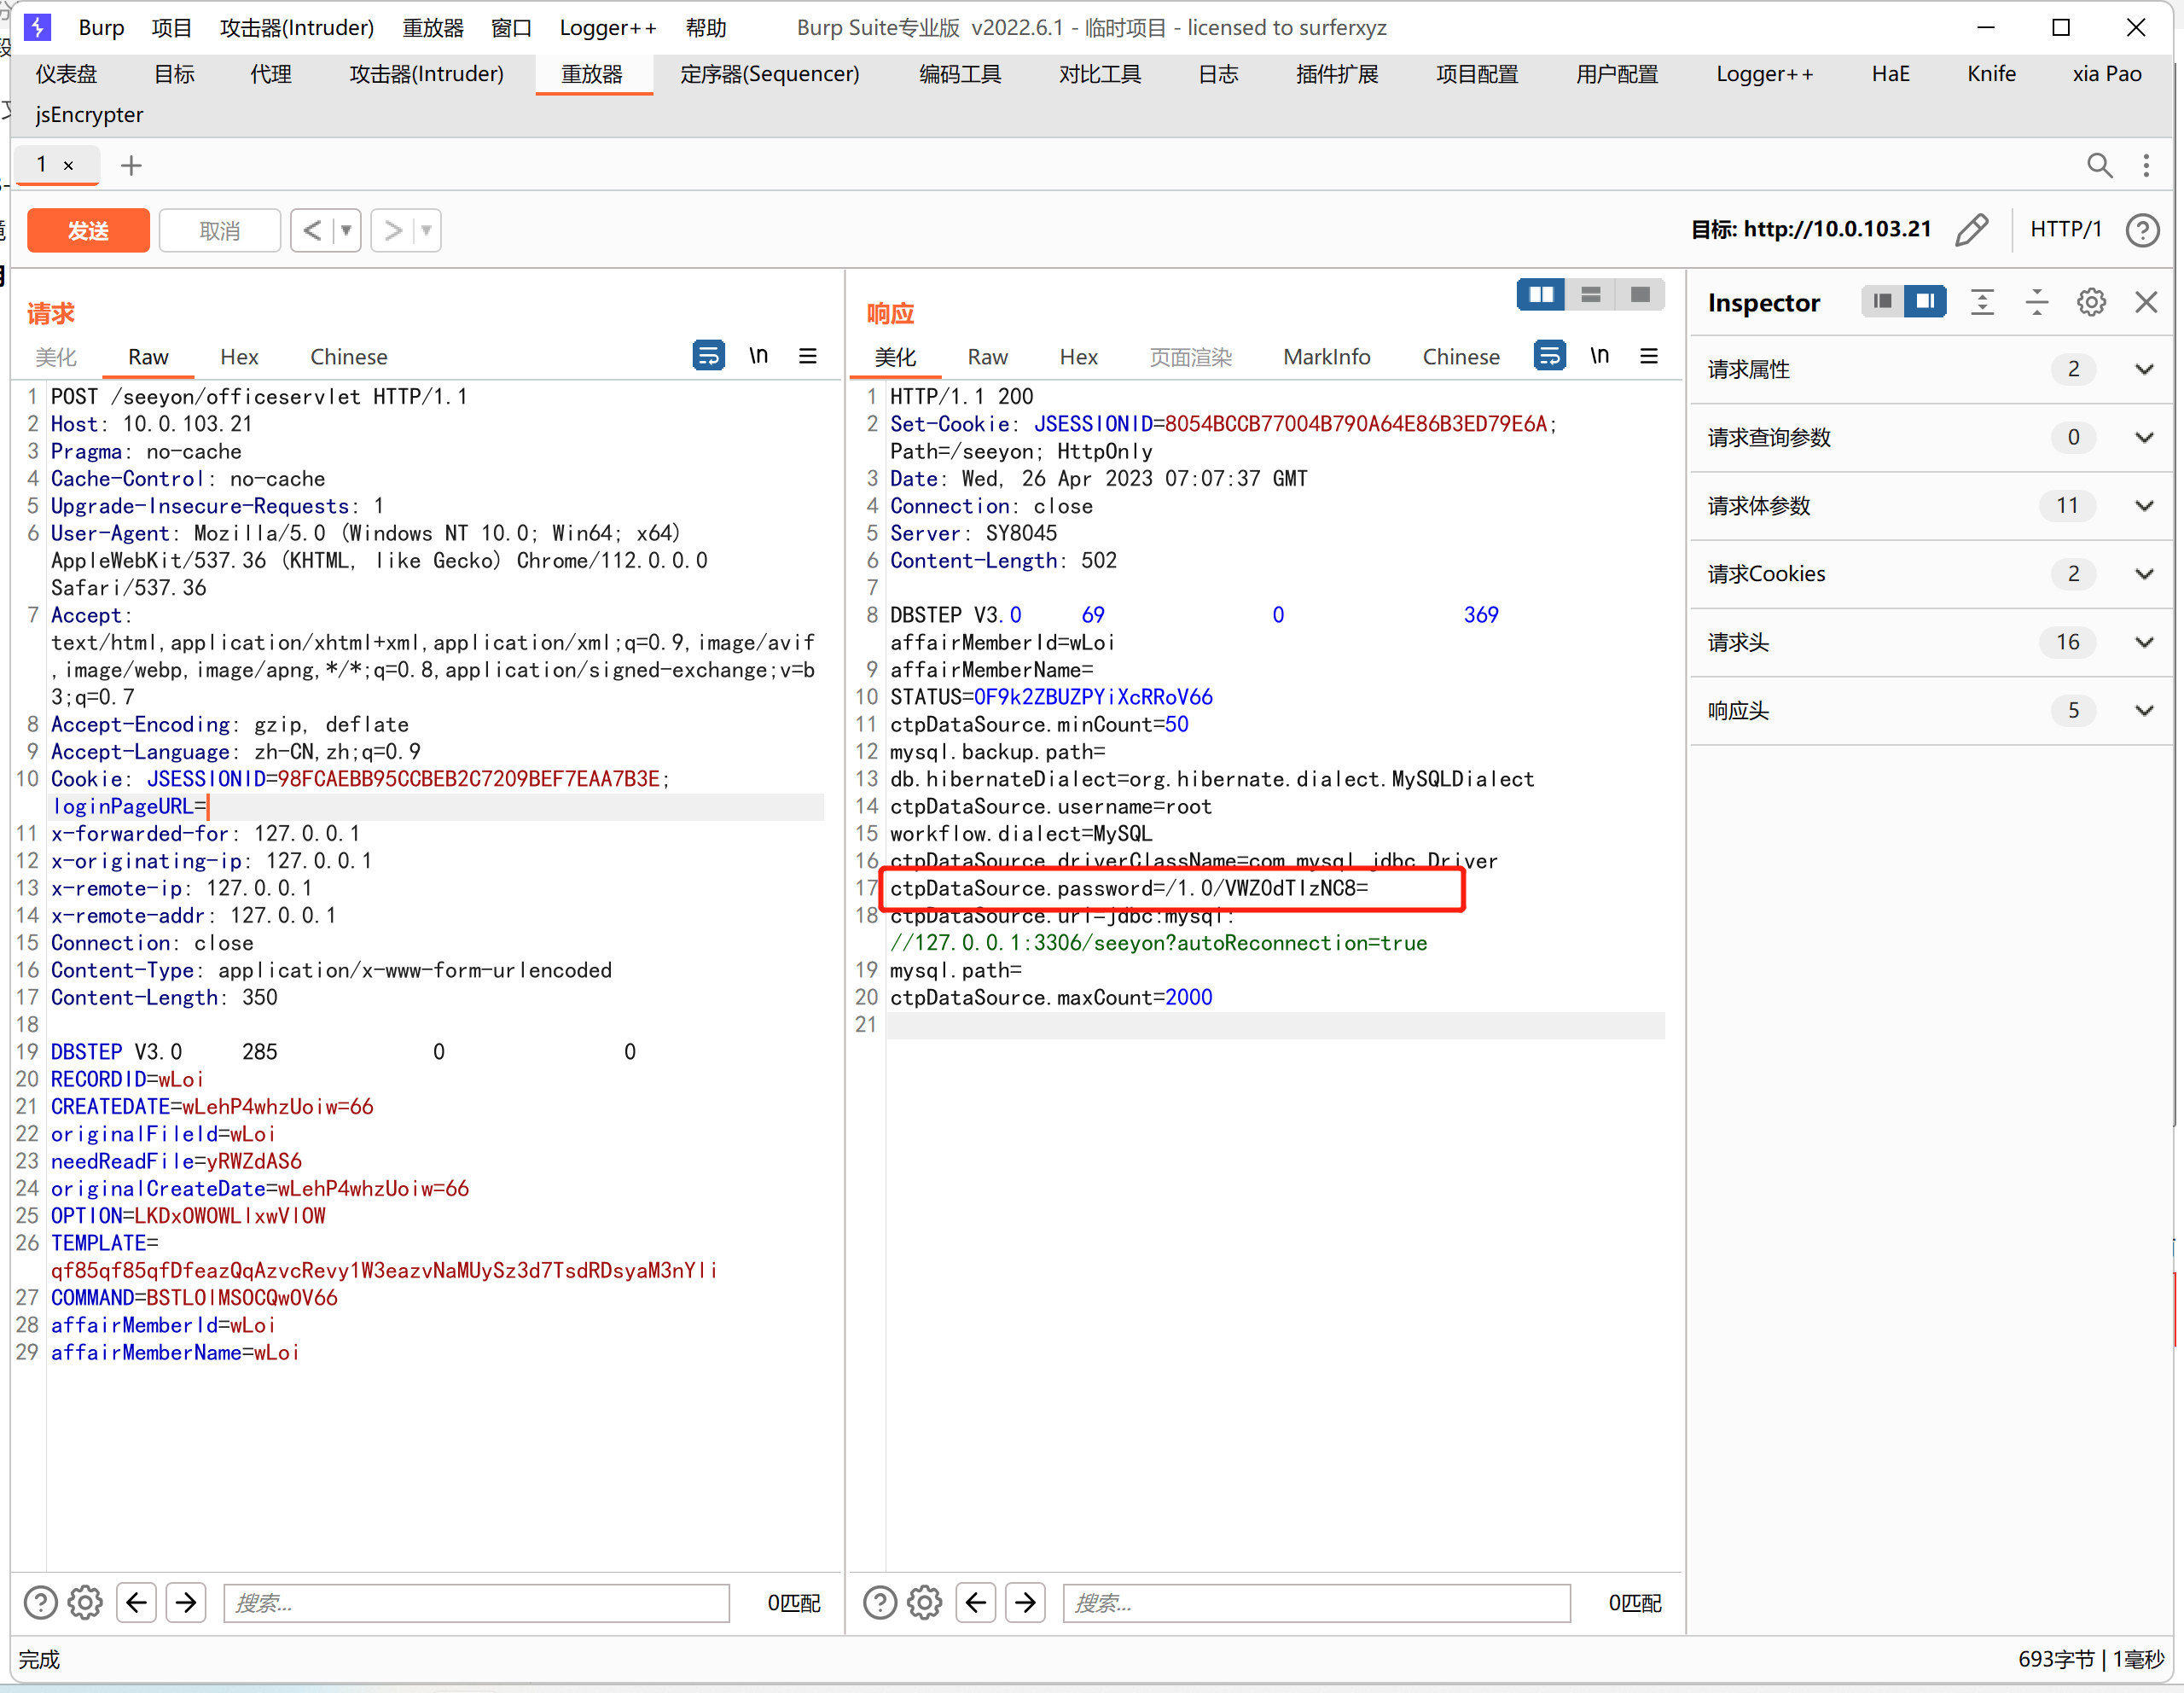Toggle word wrap in response pane
The width and height of the screenshot is (2184, 1693).
(1549, 356)
